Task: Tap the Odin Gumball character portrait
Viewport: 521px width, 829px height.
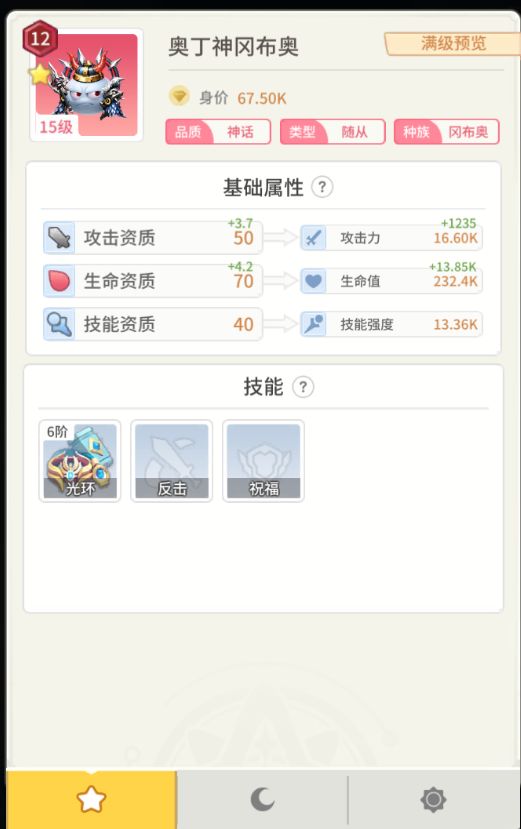Action: coord(86,85)
